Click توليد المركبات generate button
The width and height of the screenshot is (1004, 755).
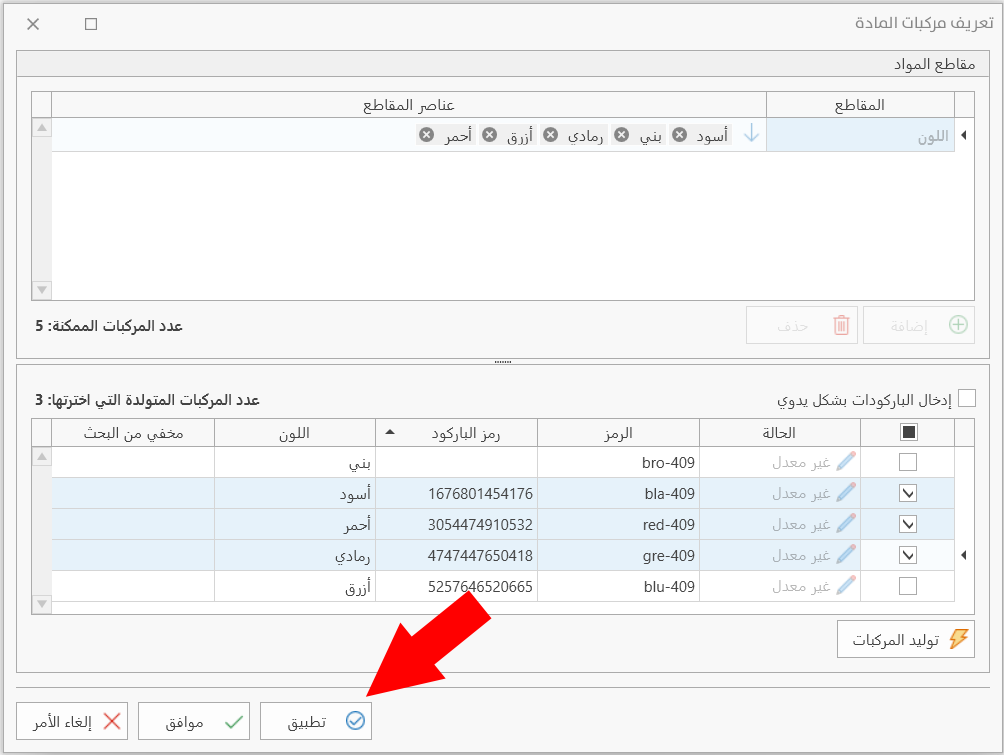(x=905, y=639)
